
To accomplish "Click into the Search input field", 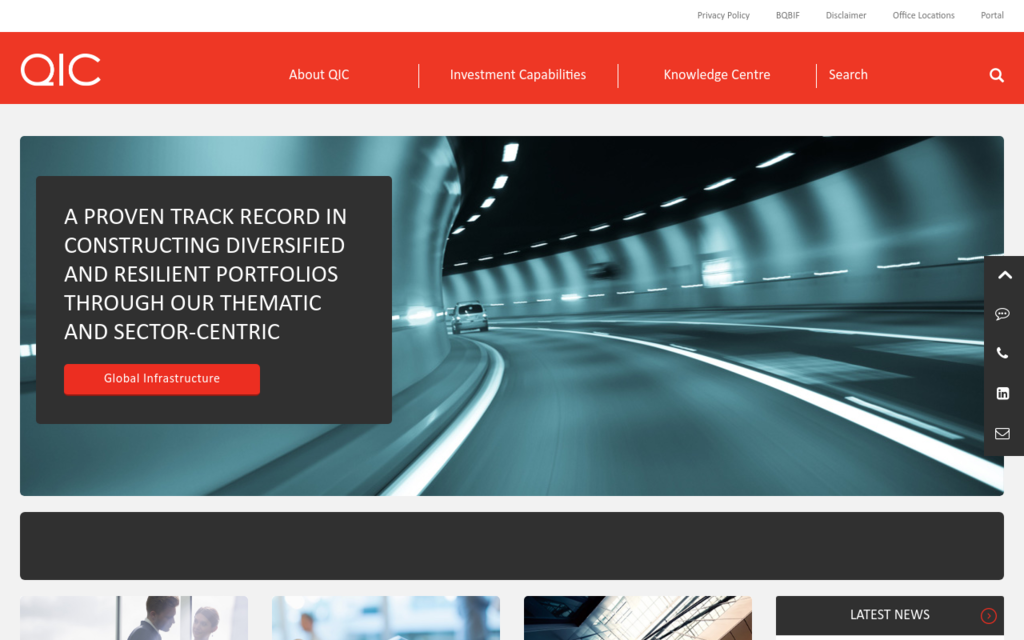I will (x=900, y=75).
